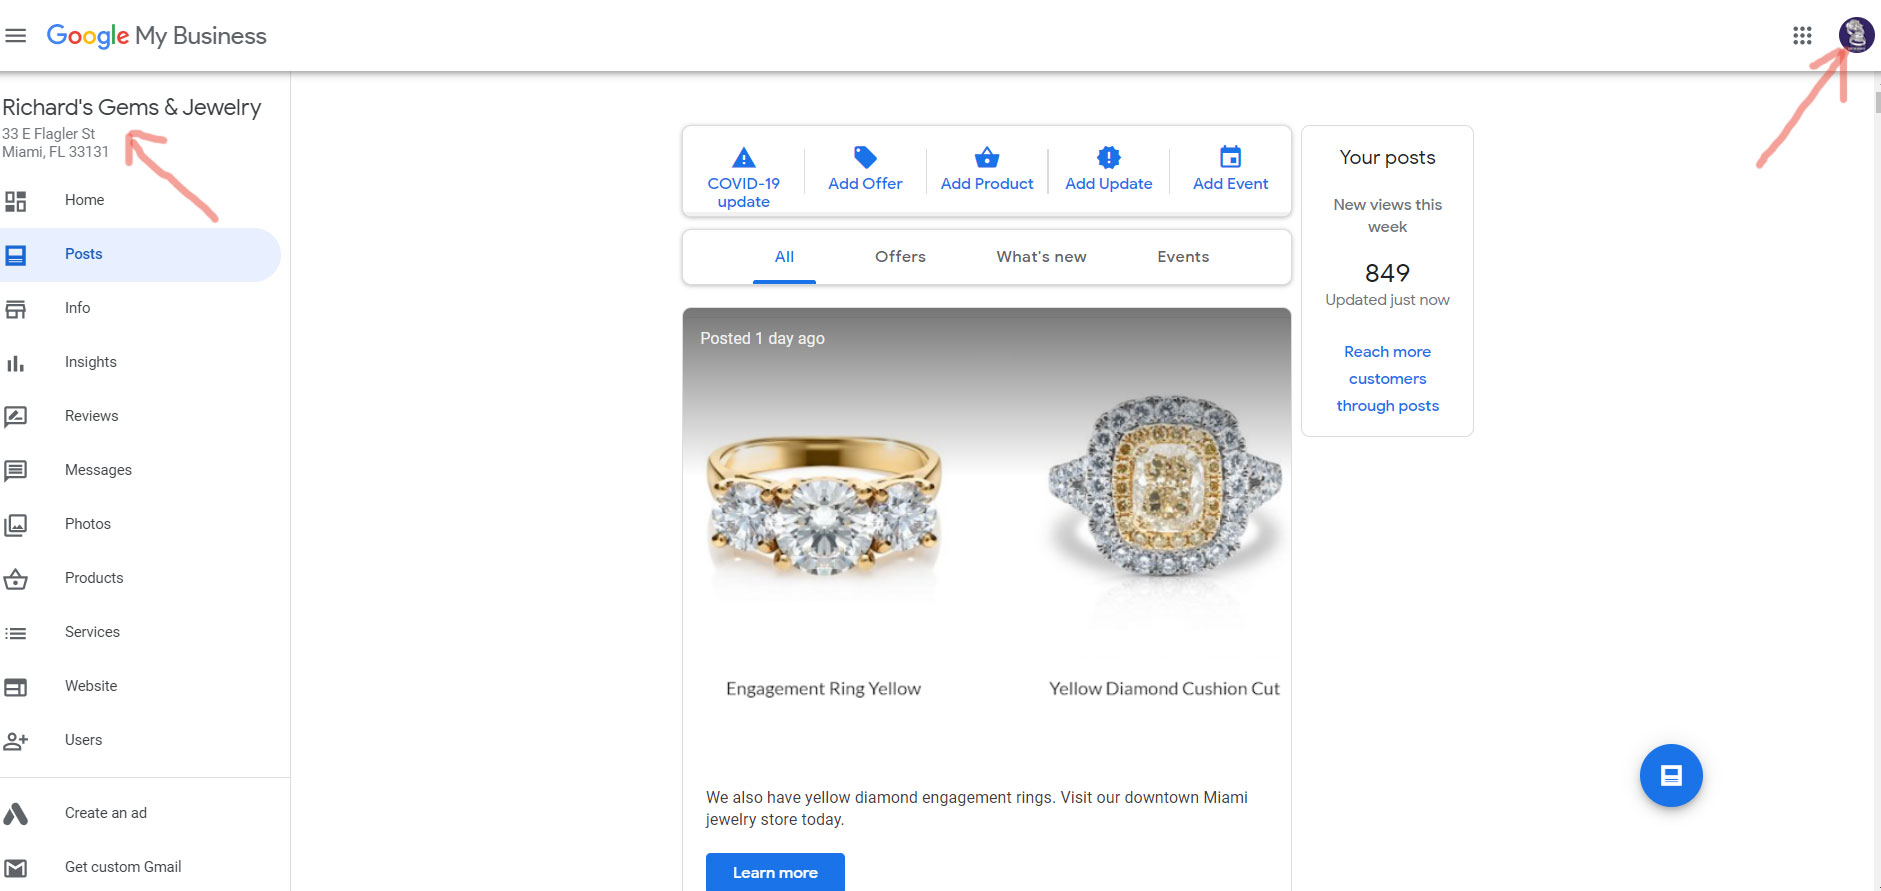Click the Learn more button

pyautogui.click(x=775, y=872)
